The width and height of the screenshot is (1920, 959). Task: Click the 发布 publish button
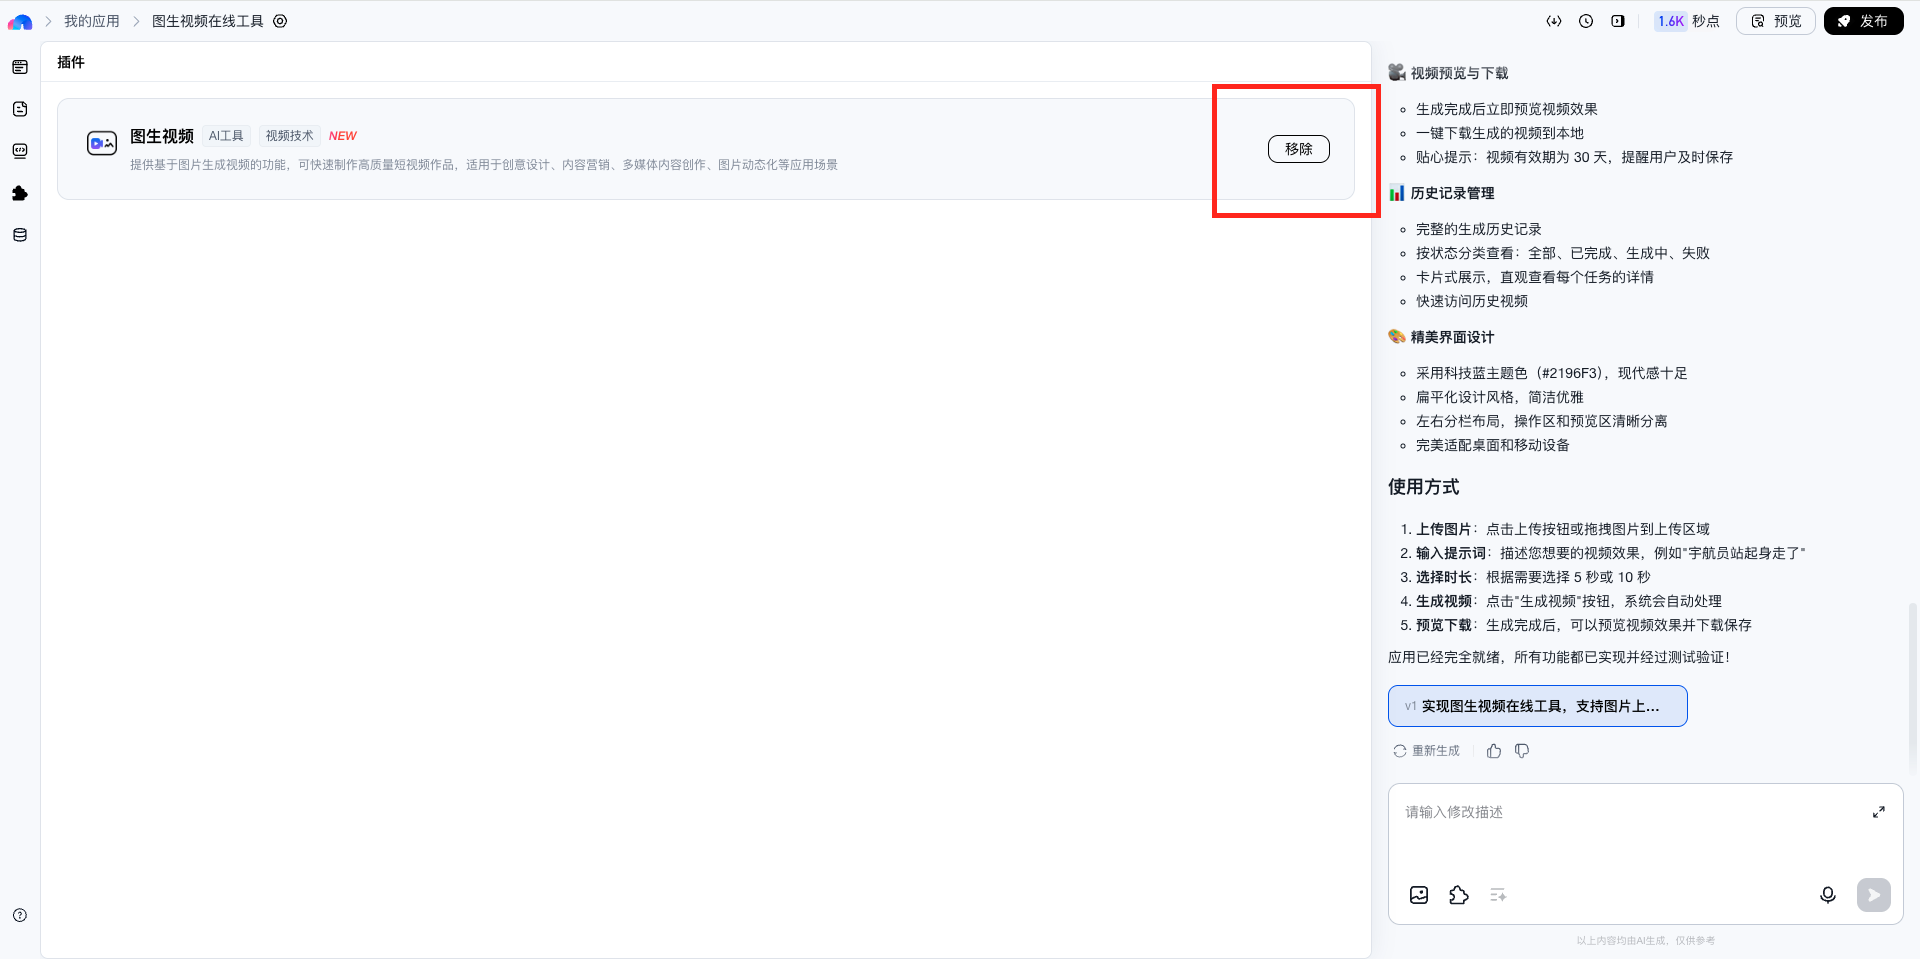click(1863, 21)
